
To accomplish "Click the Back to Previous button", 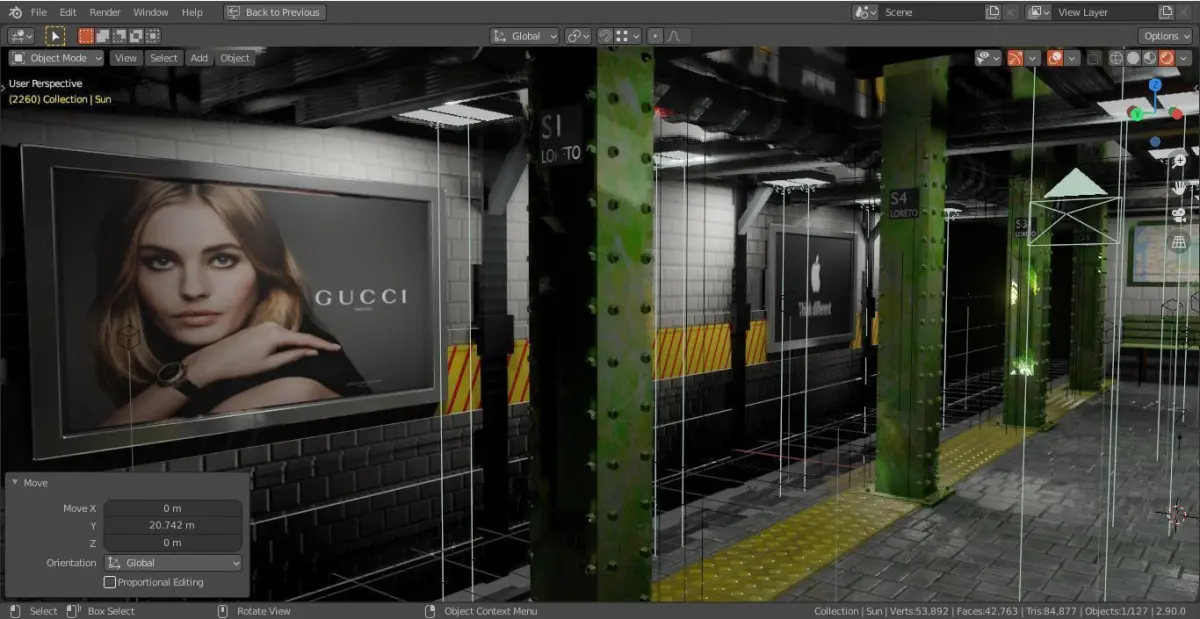I will (275, 12).
